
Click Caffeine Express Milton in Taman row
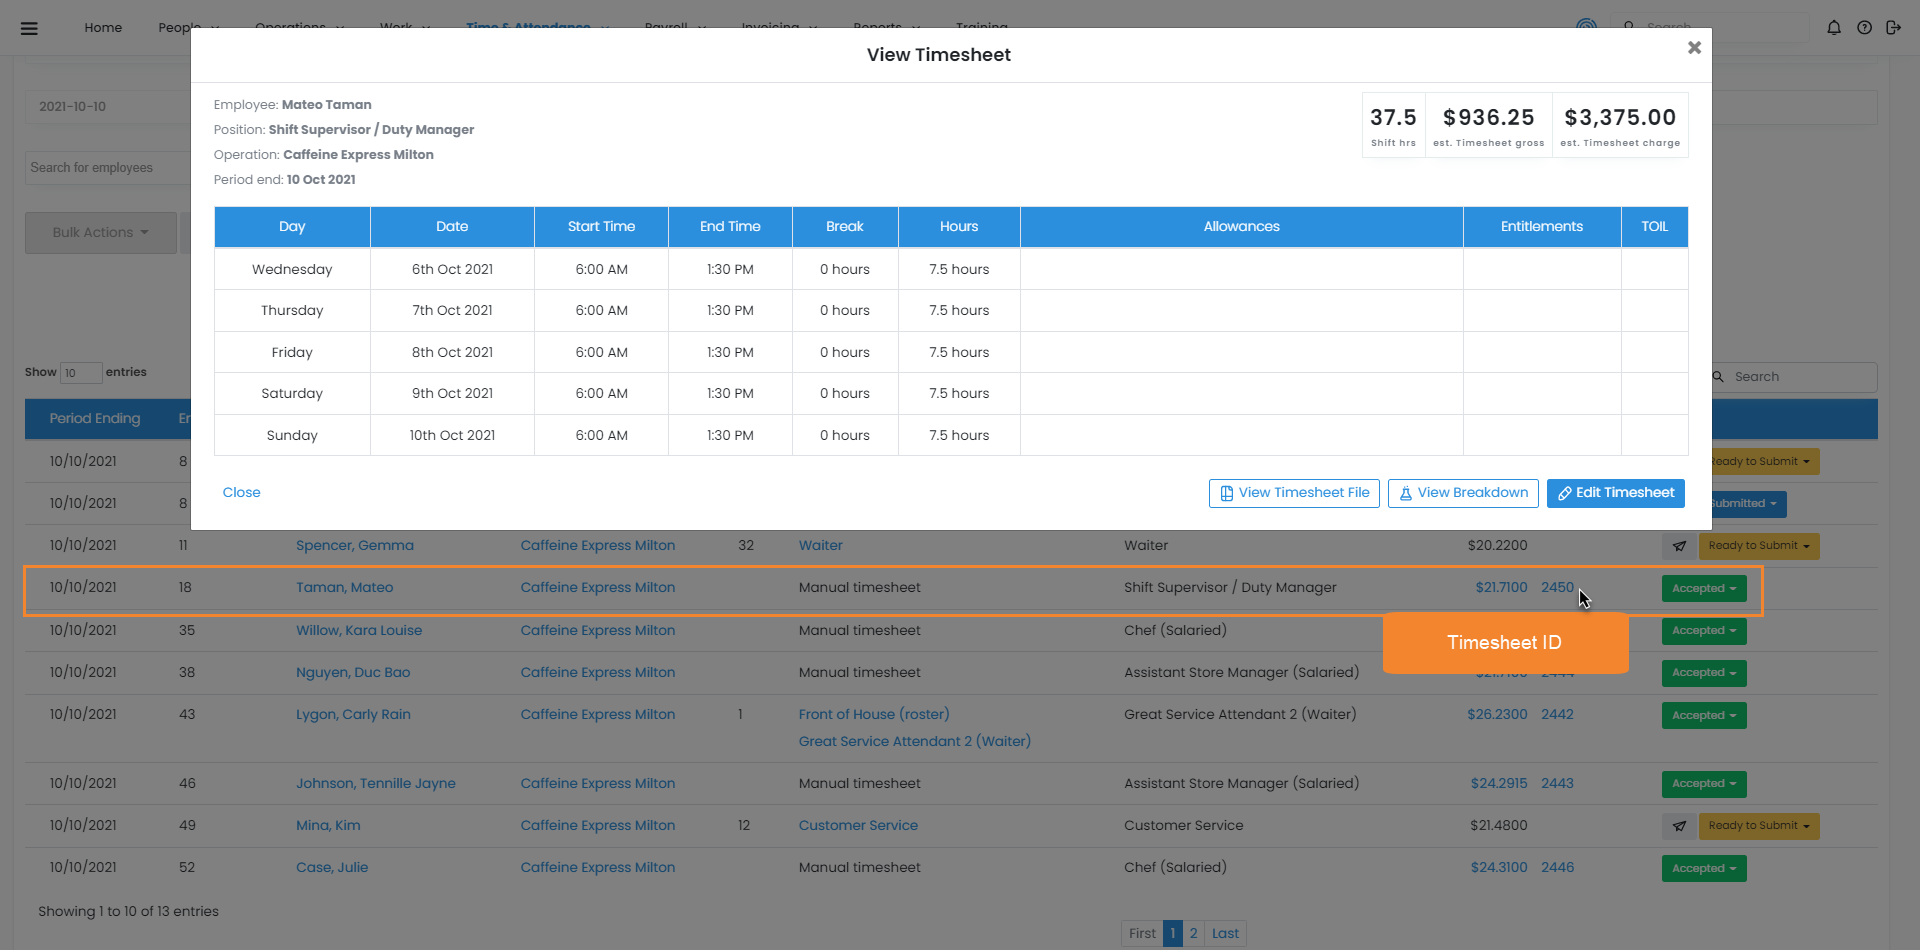(x=598, y=587)
